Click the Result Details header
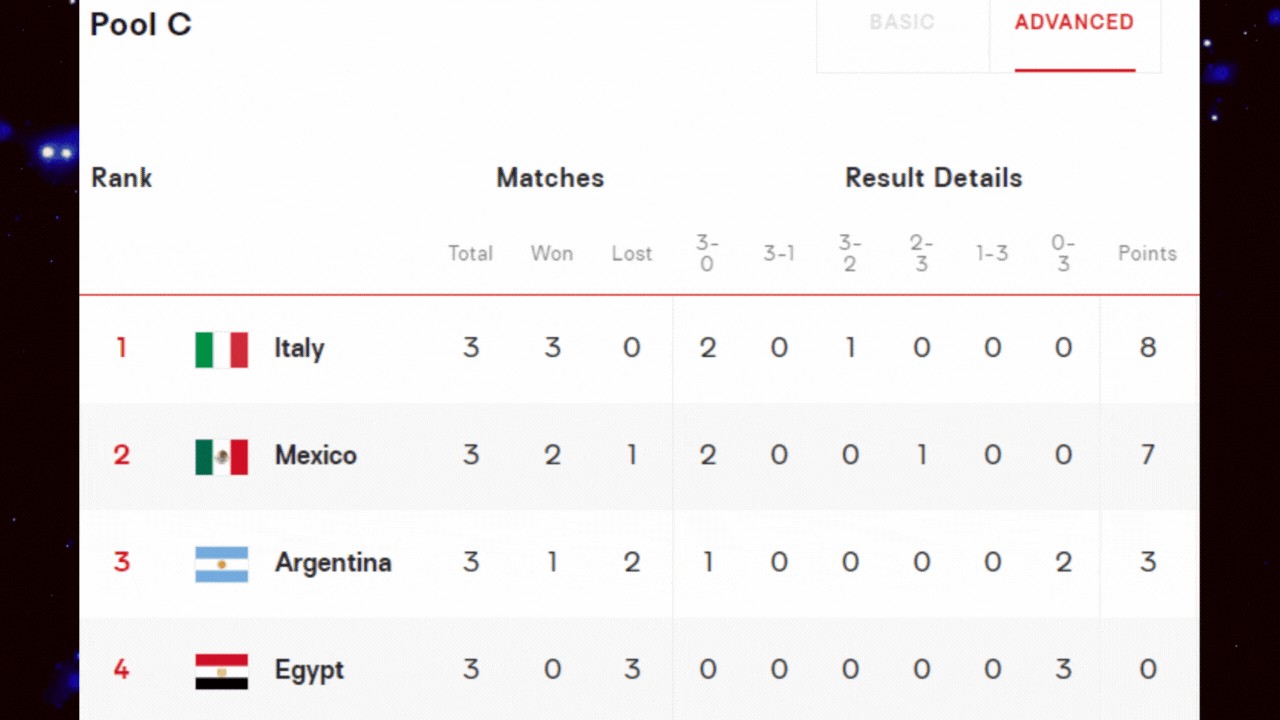Screen dimensions: 1280x720 [x=933, y=178]
